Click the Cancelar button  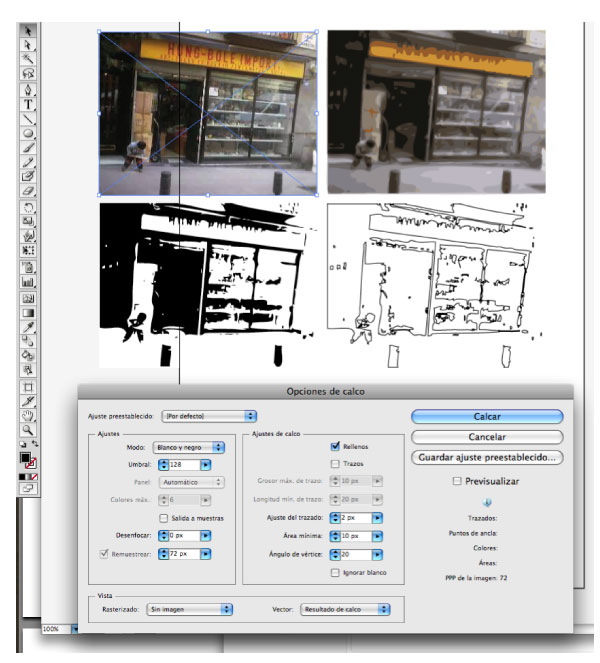pyautogui.click(x=487, y=437)
